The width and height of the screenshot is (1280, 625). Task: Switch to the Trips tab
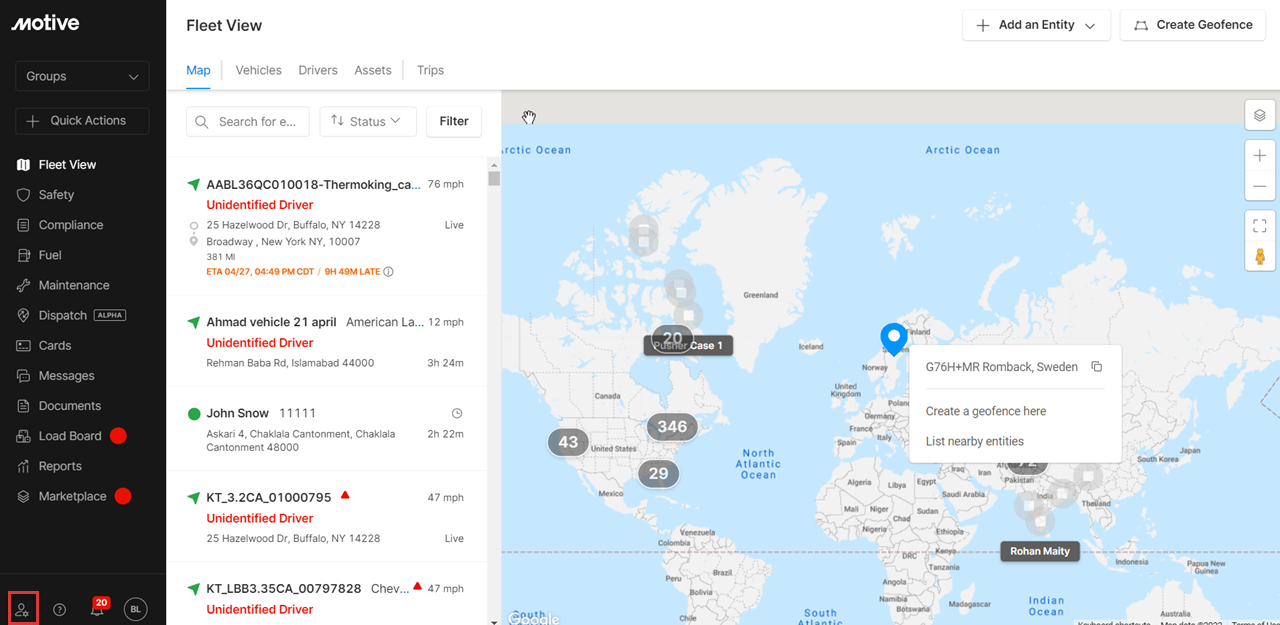(430, 70)
